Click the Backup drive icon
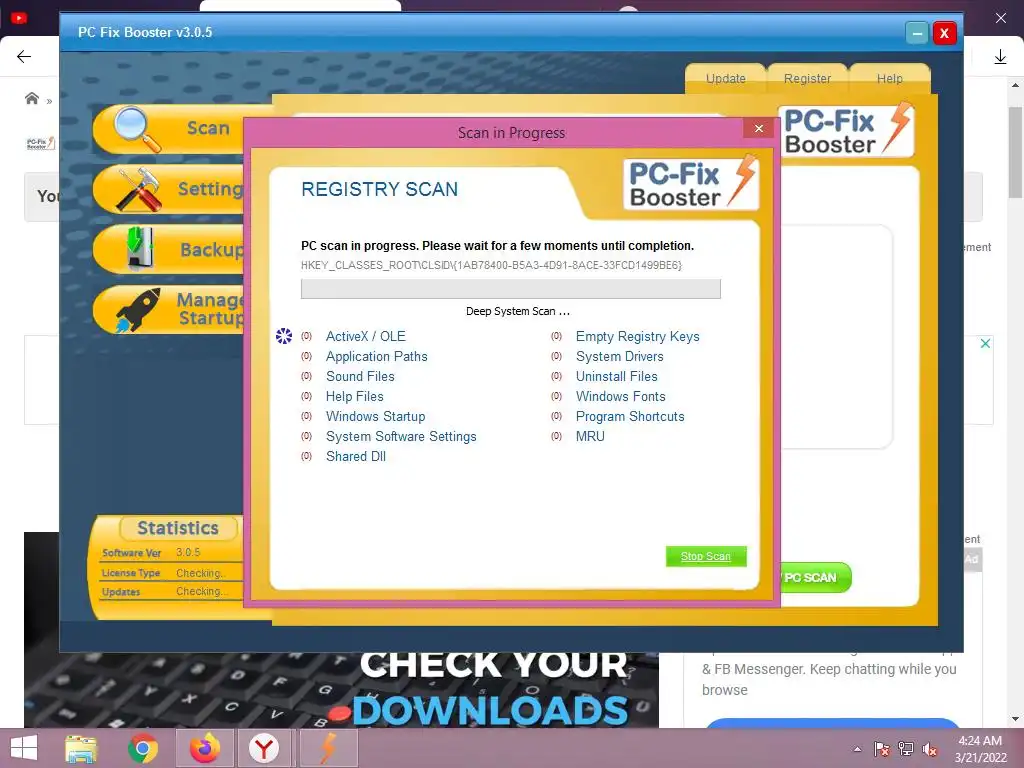The height and width of the screenshot is (768, 1024). tap(140, 248)
